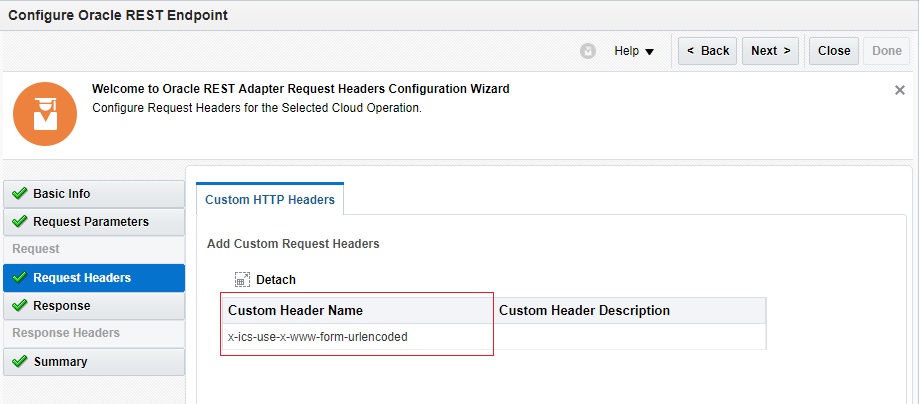Screen dimensions: 919x404
Task: Select the Custom HTTP Headers tab
Action: pos(270,199)
